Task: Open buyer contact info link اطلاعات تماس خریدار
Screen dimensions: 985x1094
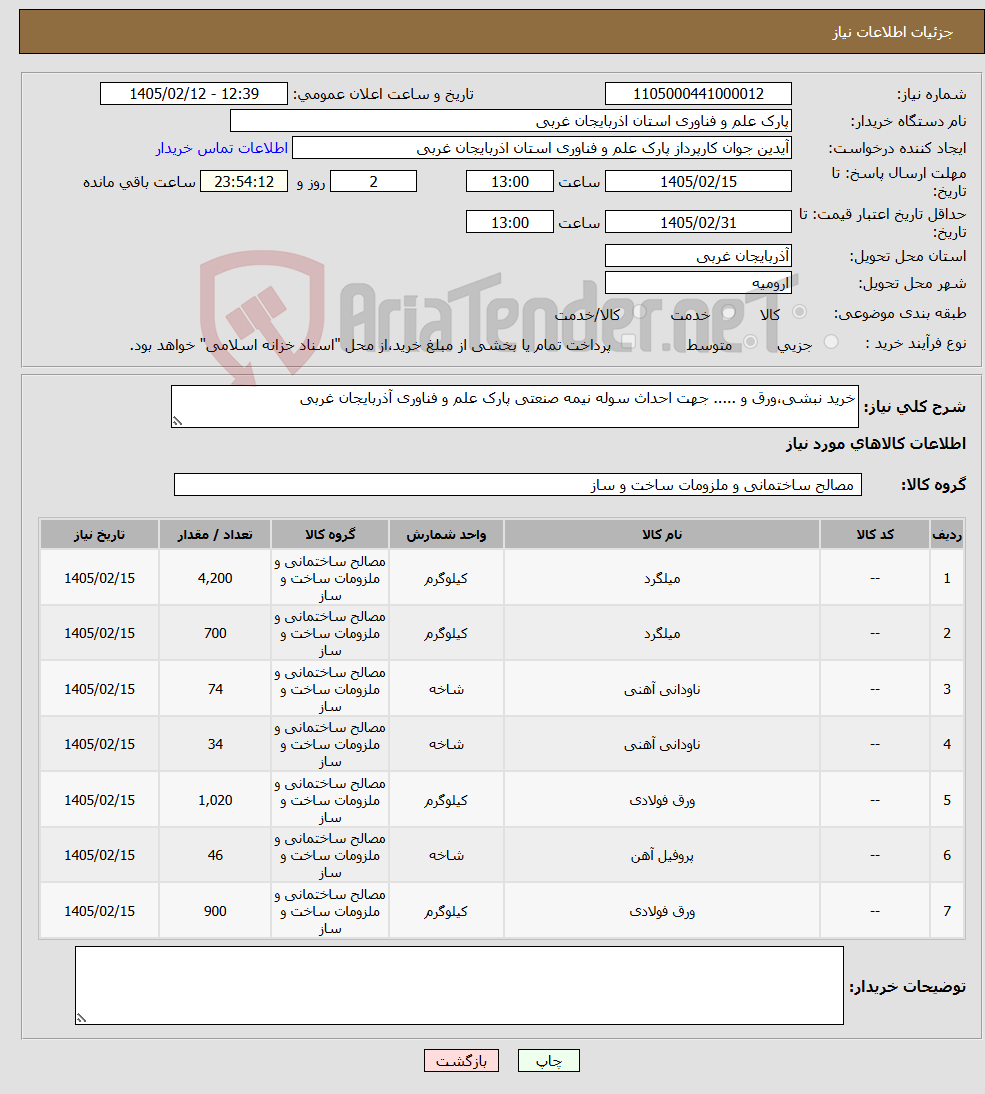Action: click(222, 149)
